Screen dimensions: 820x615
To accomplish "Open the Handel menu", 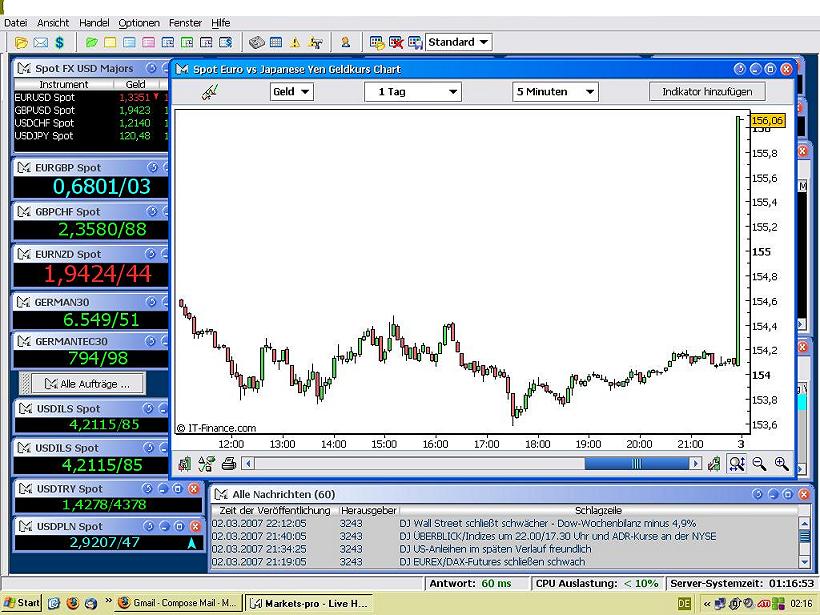I will click(94, 22).
